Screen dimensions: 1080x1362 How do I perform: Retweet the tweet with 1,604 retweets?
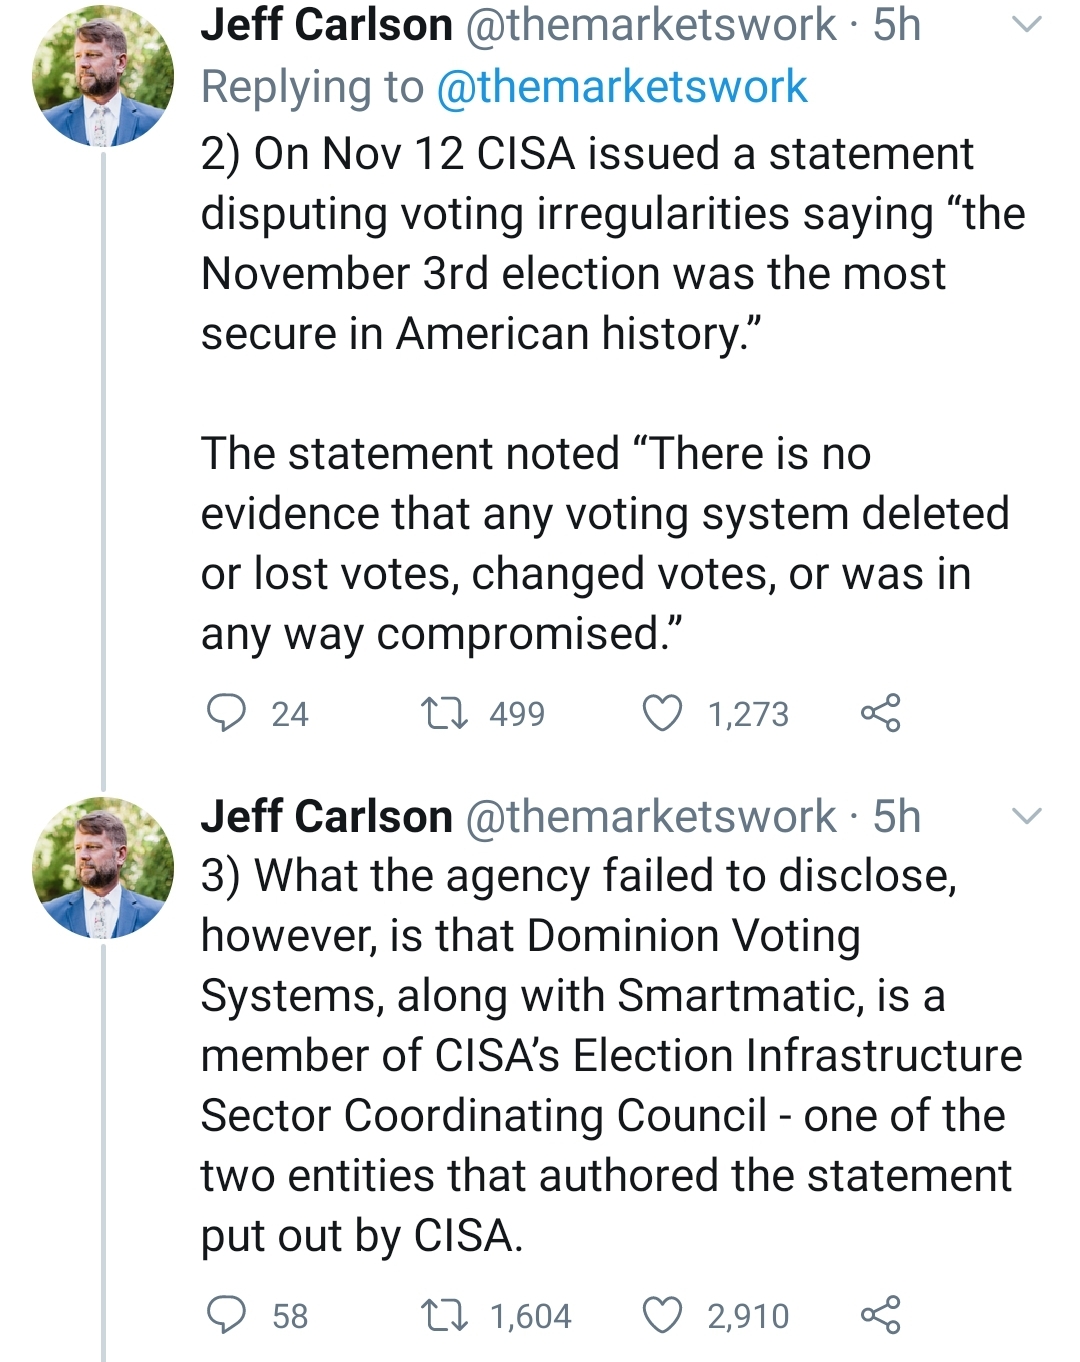(443, 1315)
